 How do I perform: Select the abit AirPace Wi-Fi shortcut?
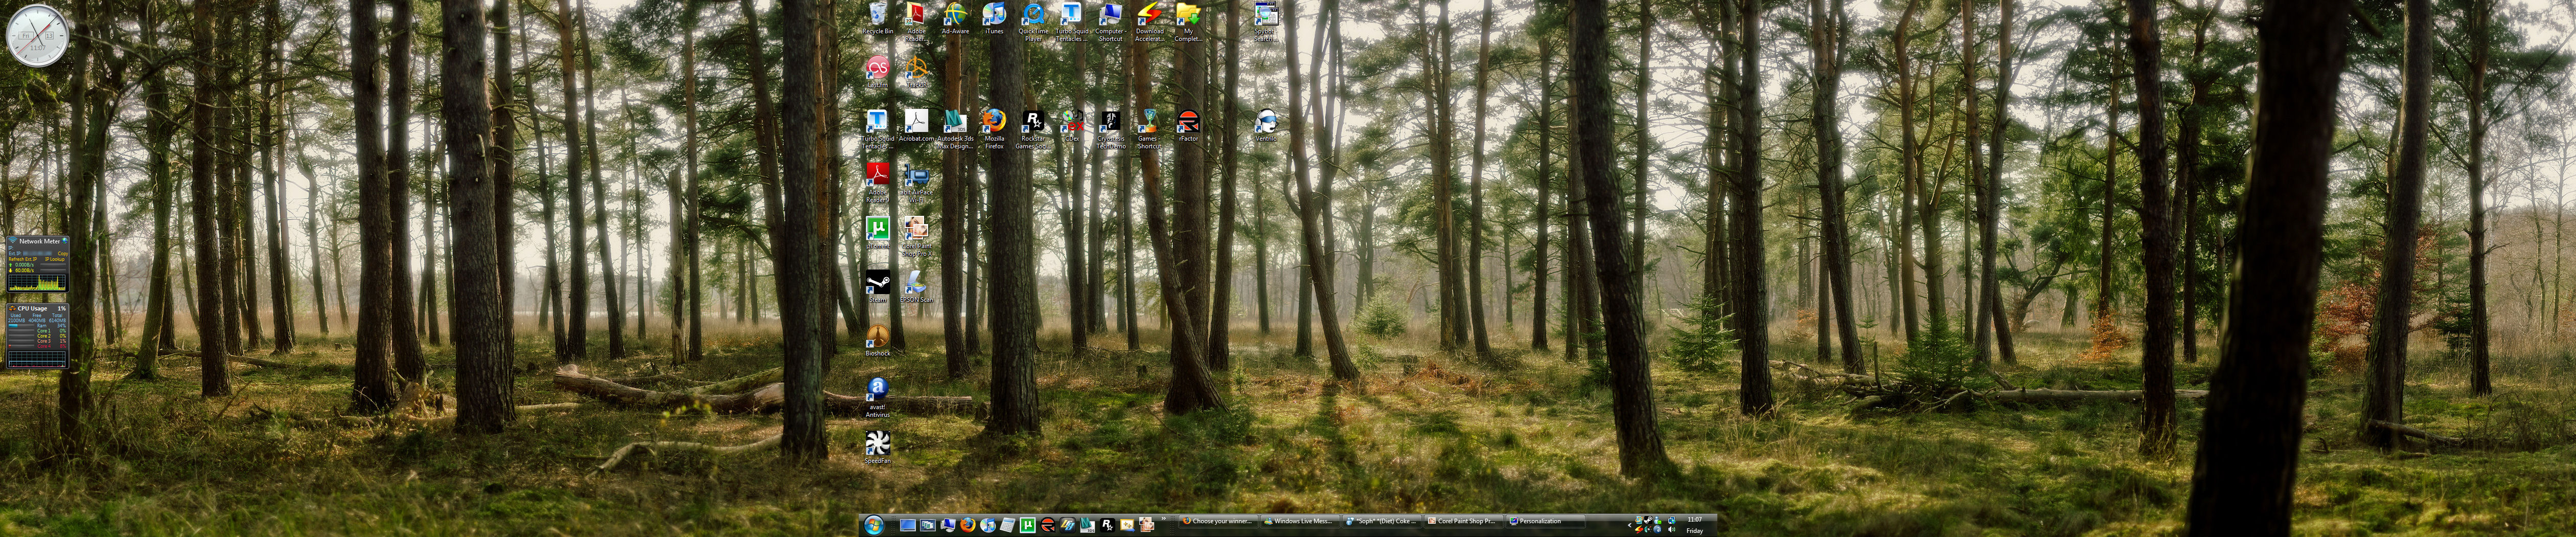click(916, 183)
